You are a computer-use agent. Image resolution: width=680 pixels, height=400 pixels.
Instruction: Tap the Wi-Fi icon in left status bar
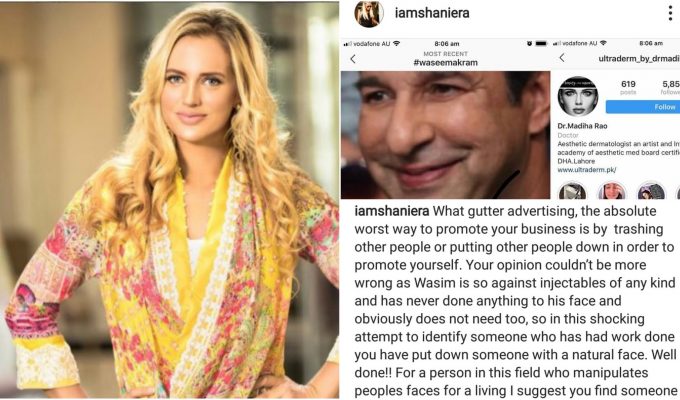point(396,43)
